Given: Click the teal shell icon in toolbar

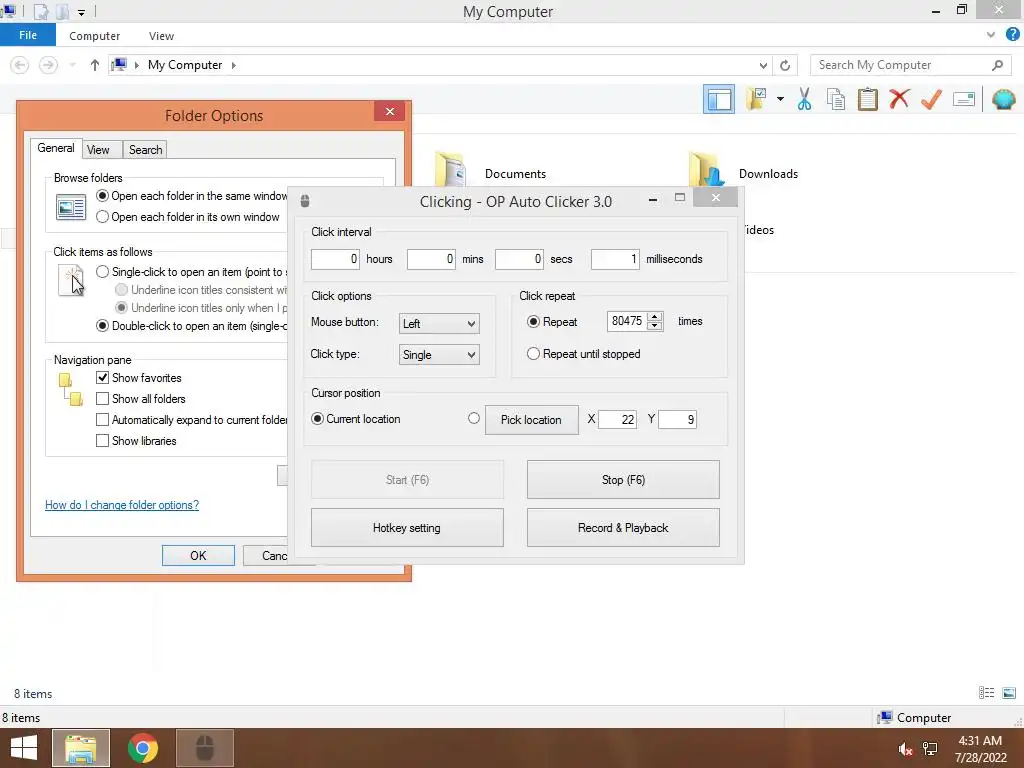Looking at the screenshot, I should 1003,99.
